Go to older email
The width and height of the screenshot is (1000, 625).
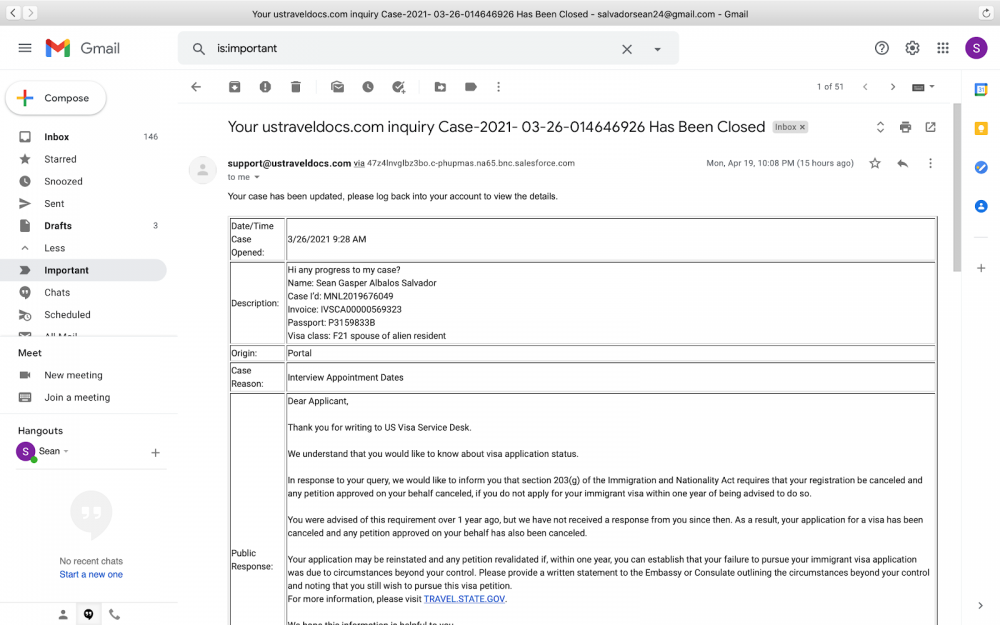click(x=893, y=87)
